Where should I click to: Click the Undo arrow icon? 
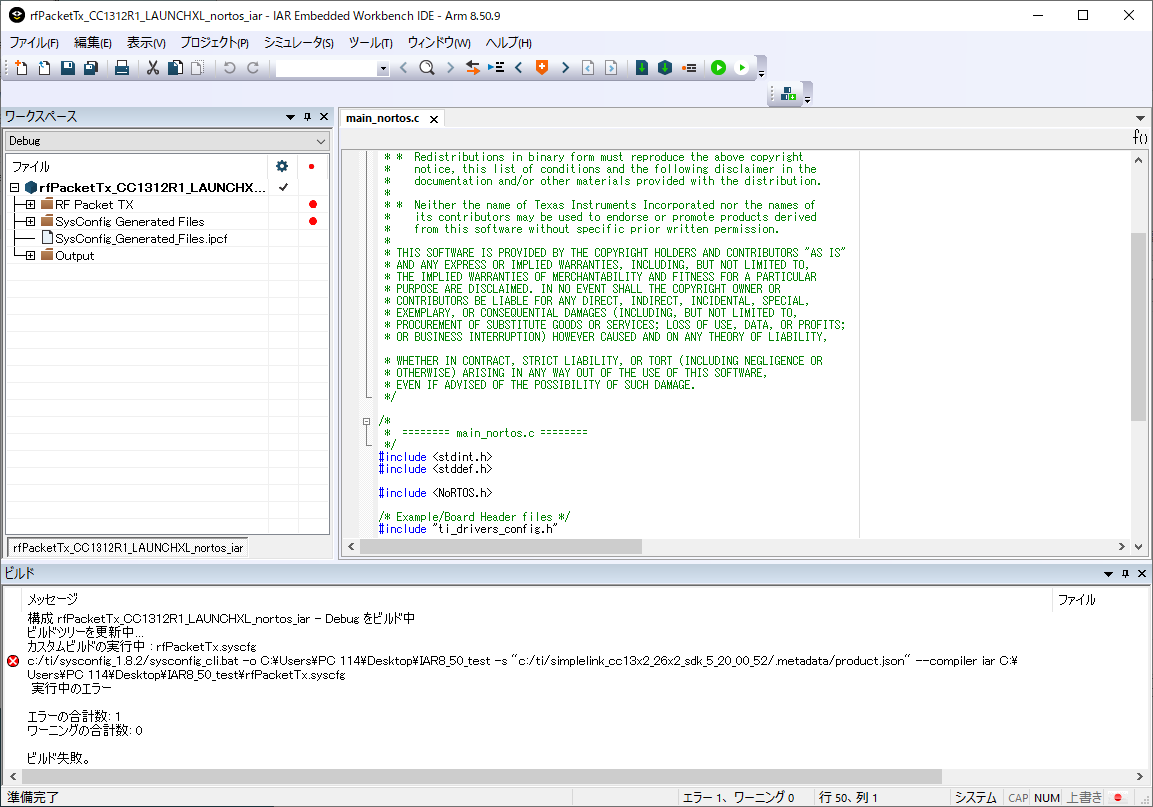point(229,68)
